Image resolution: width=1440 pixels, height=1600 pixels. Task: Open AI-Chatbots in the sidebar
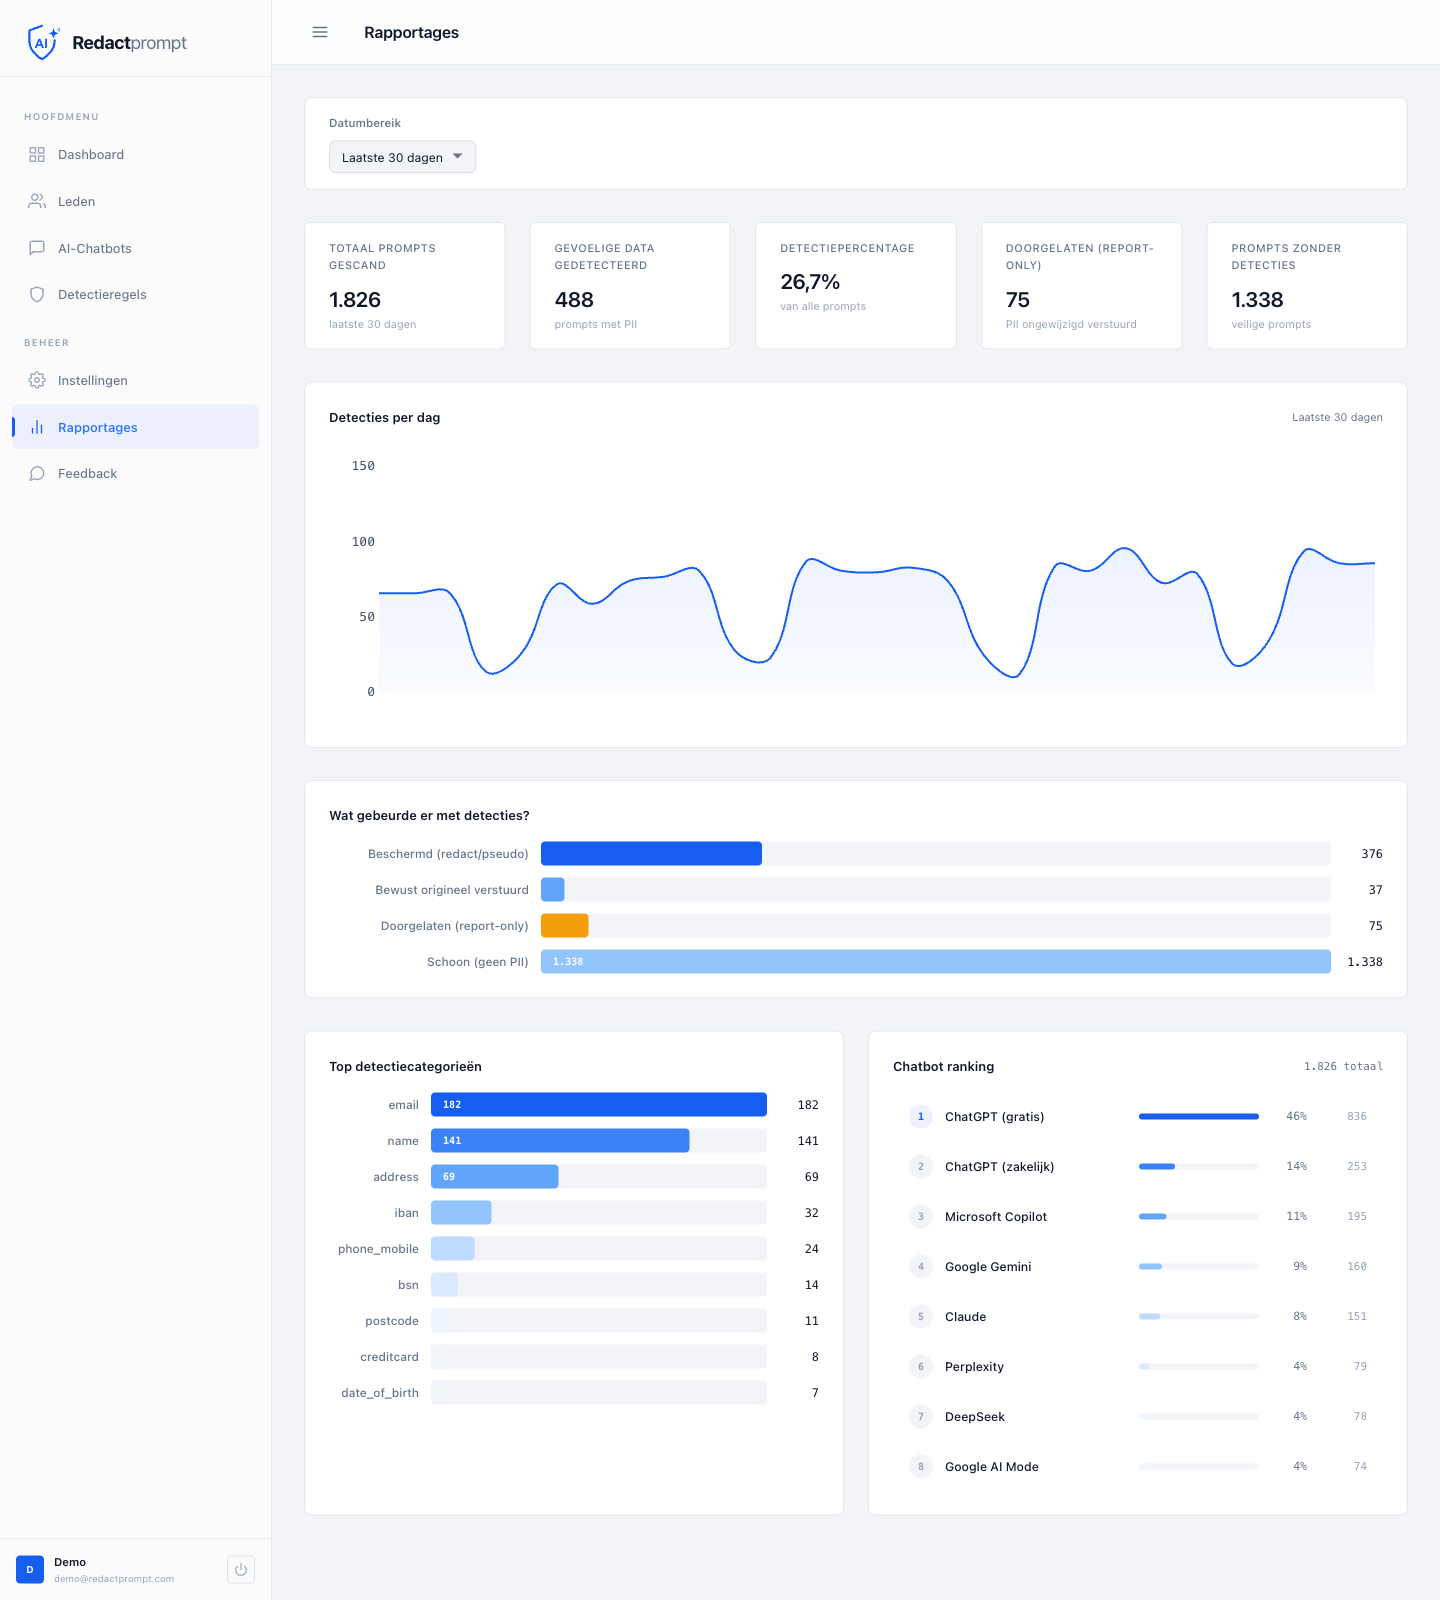tap(135, 248)
